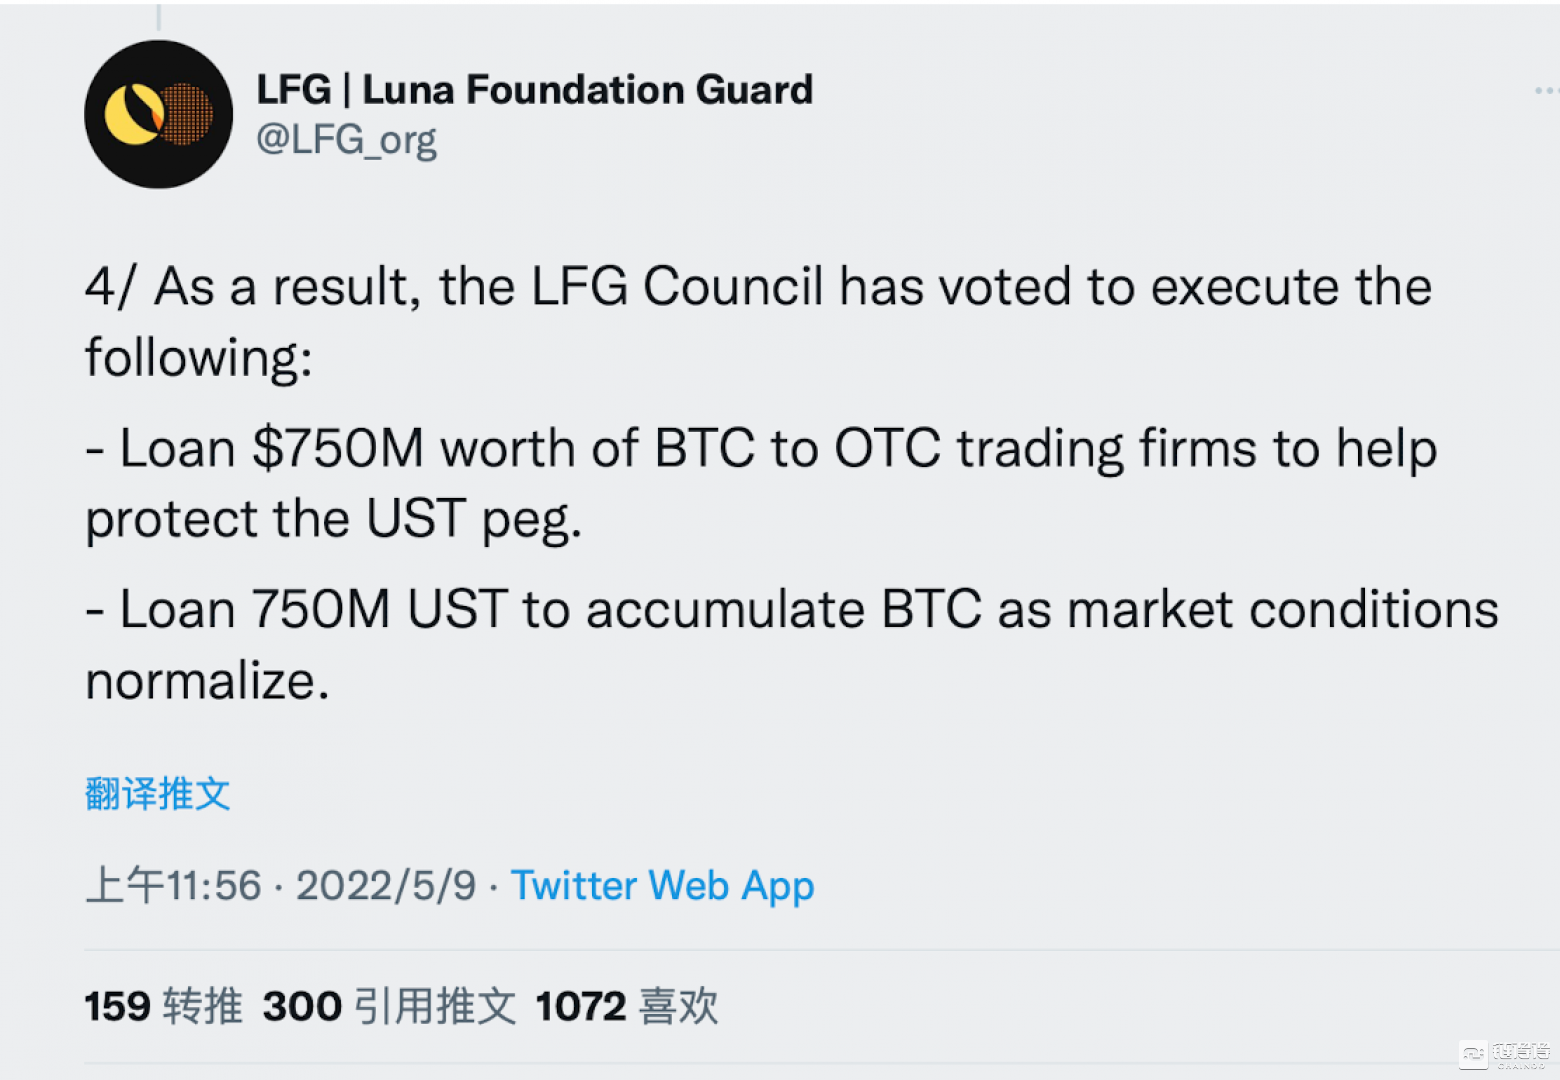Click the "protect the UST peg." text
Image resolution: width=1560 pixels, height=1080 pixels.
tap(333, 520)
